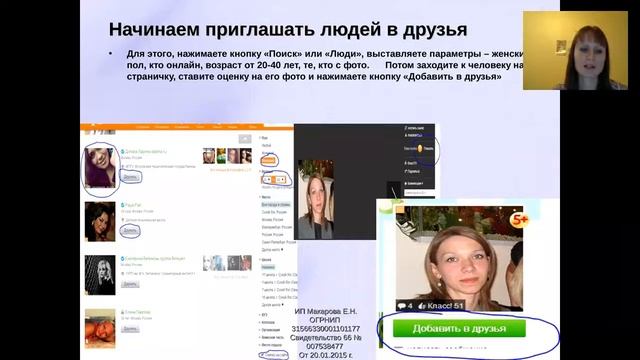Click the large profile photo above the green button
The image size is (640, 360).
(x=459, y=258)
